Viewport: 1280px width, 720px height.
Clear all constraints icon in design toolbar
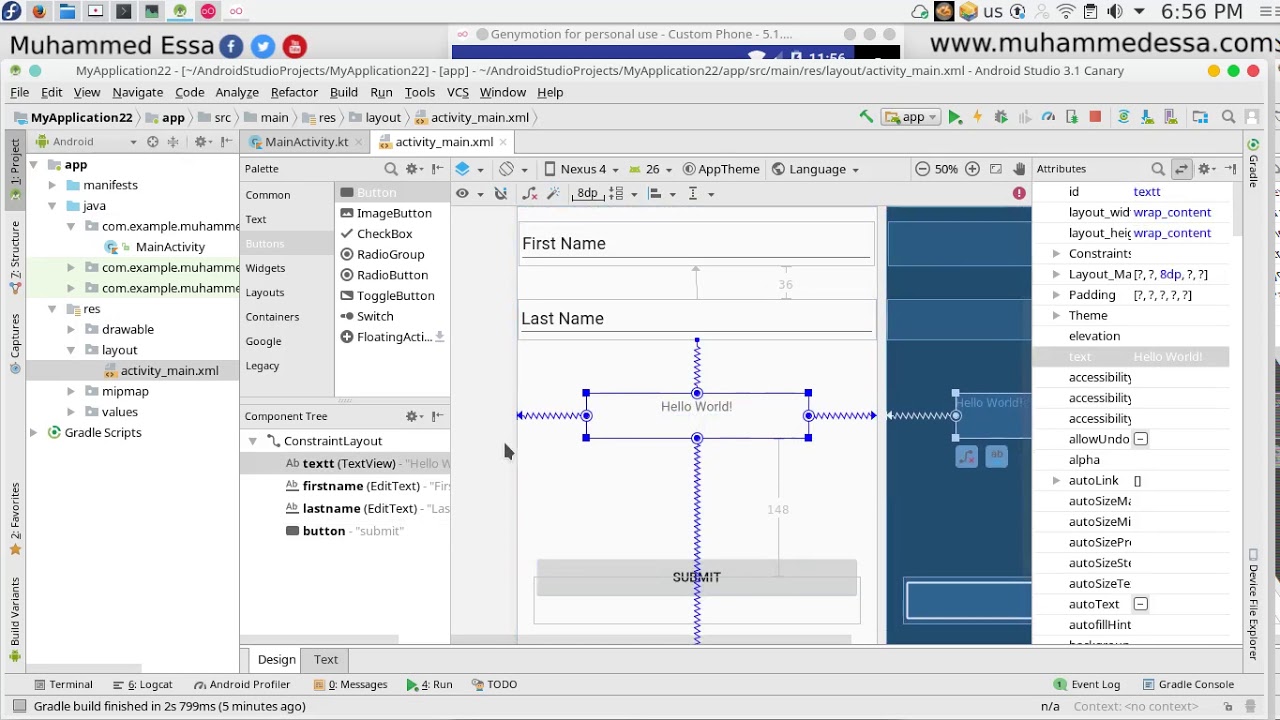click(x=530, y=193)
